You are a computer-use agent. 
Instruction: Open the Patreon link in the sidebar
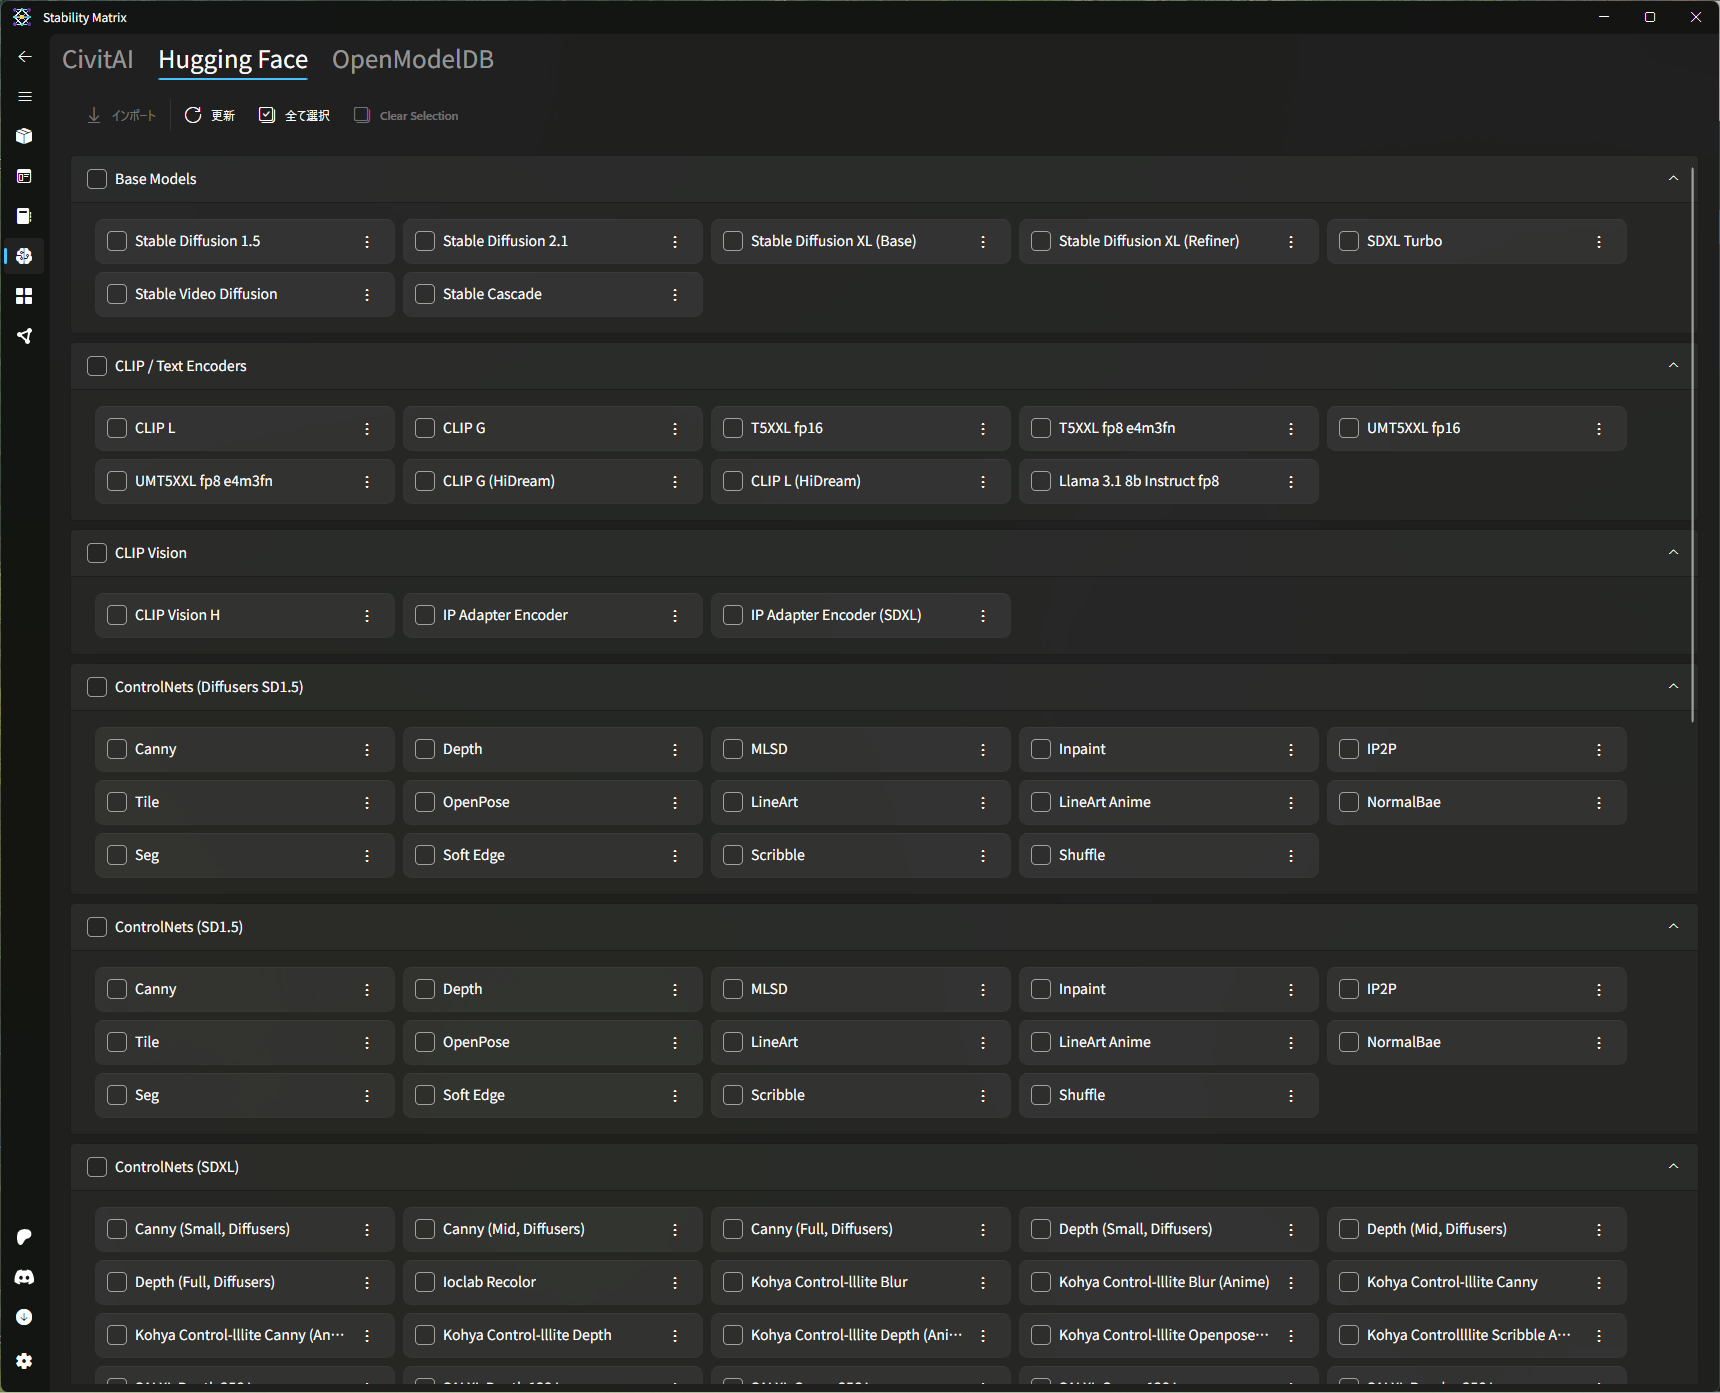[24, 1237]
